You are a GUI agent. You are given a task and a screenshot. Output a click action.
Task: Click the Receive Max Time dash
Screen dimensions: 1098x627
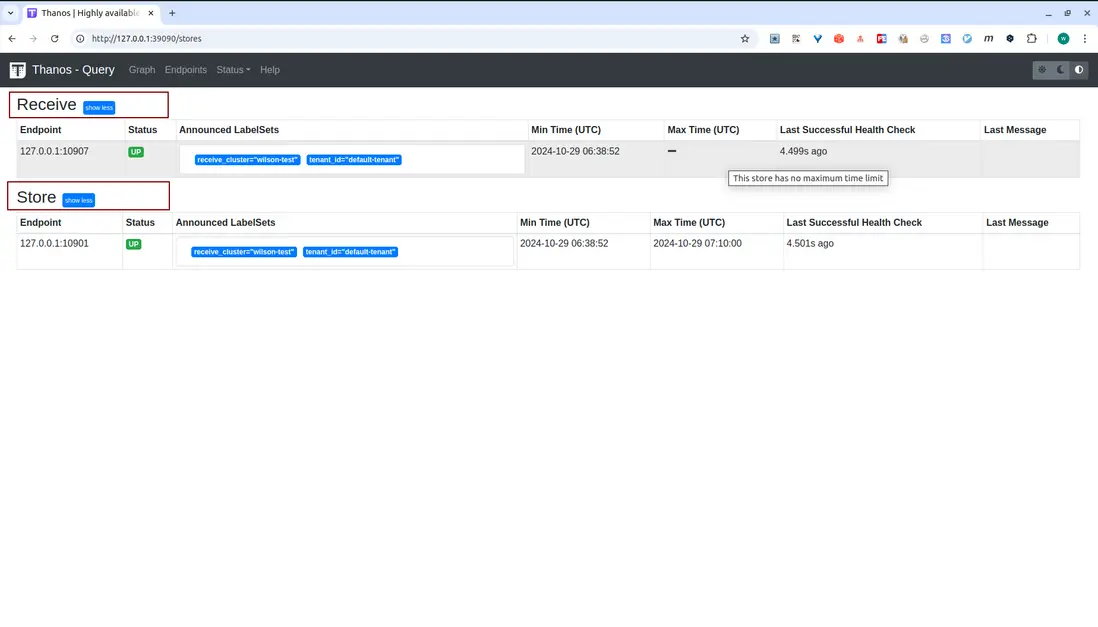(x=672, y=151)
